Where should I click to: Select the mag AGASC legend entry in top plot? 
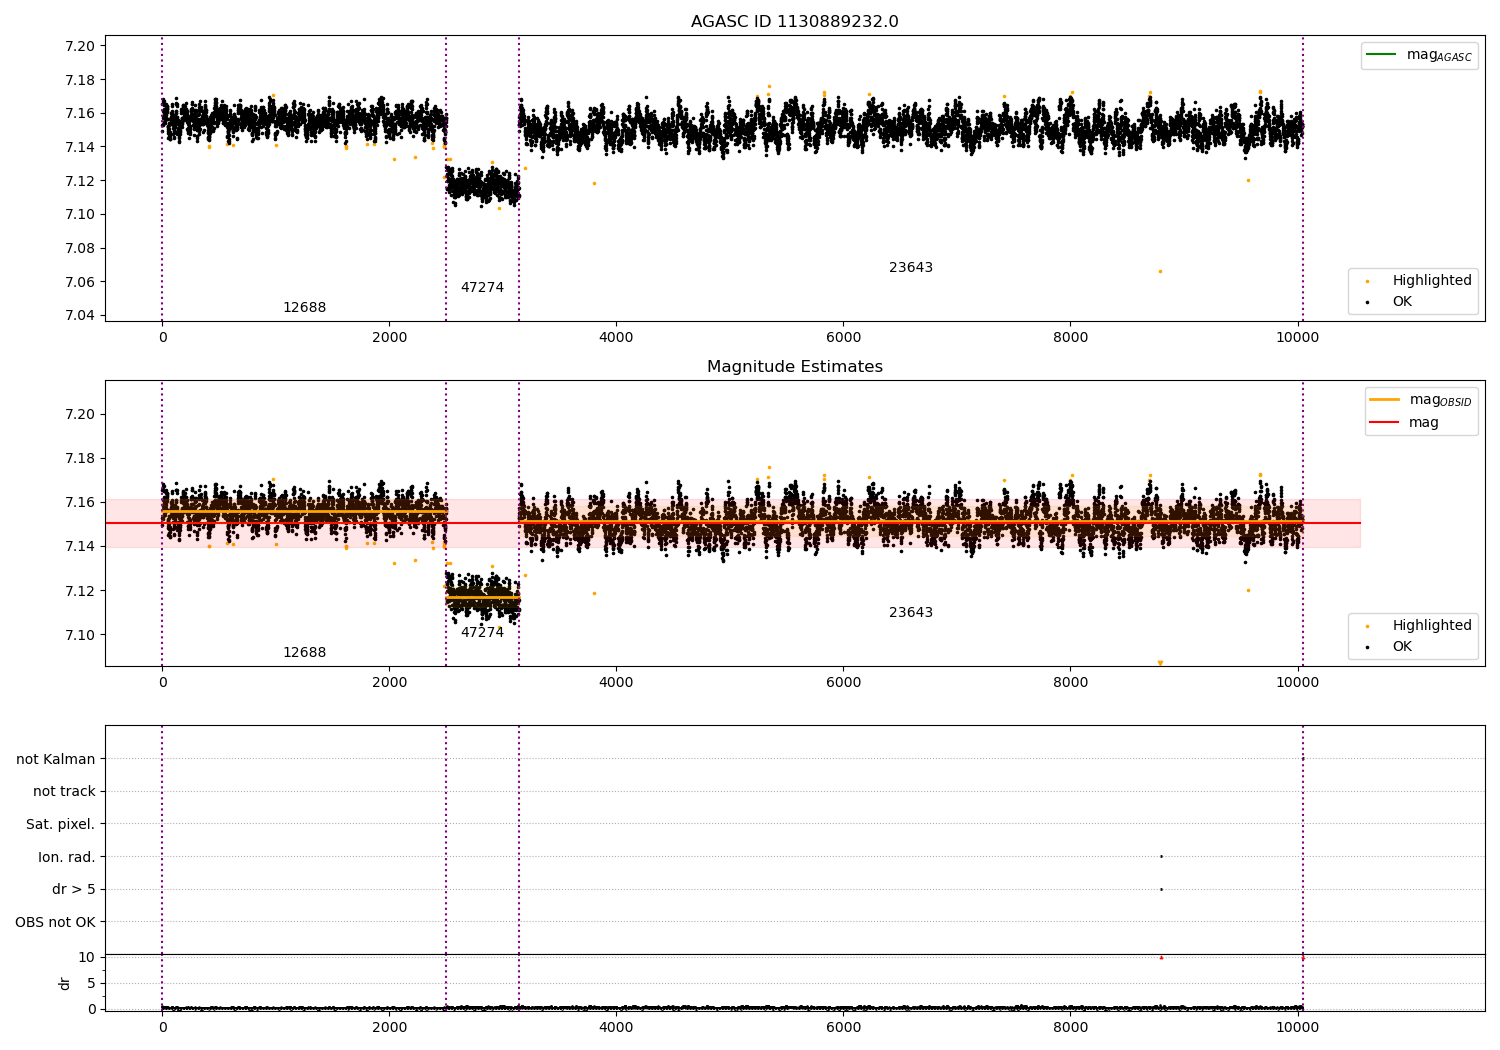[1419, 55]
